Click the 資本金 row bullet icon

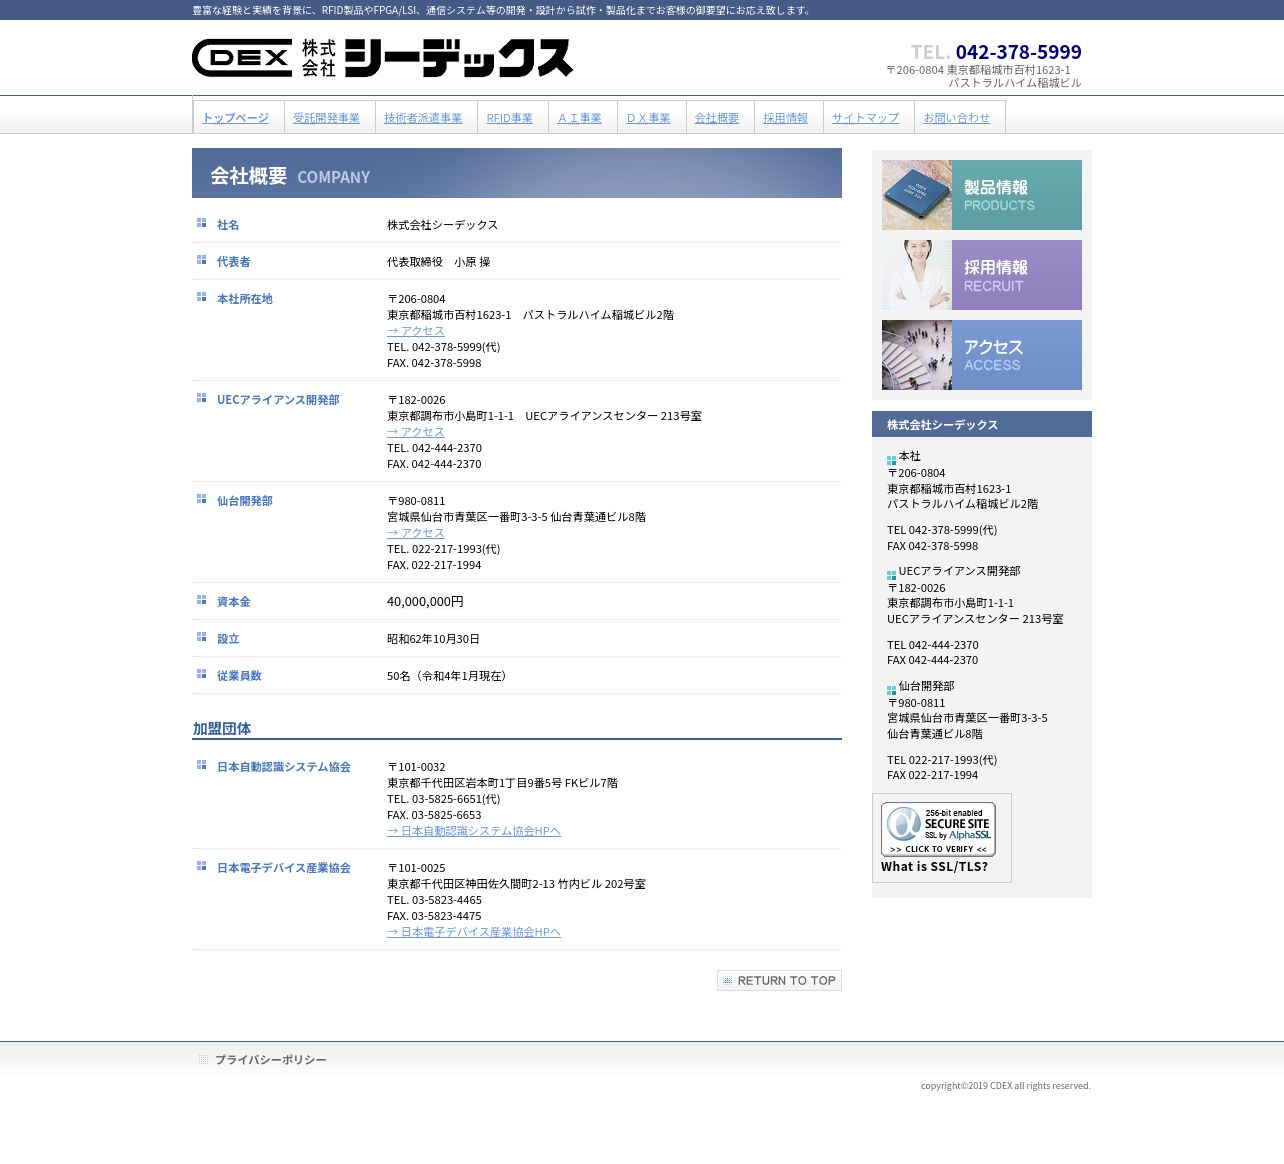202,600
